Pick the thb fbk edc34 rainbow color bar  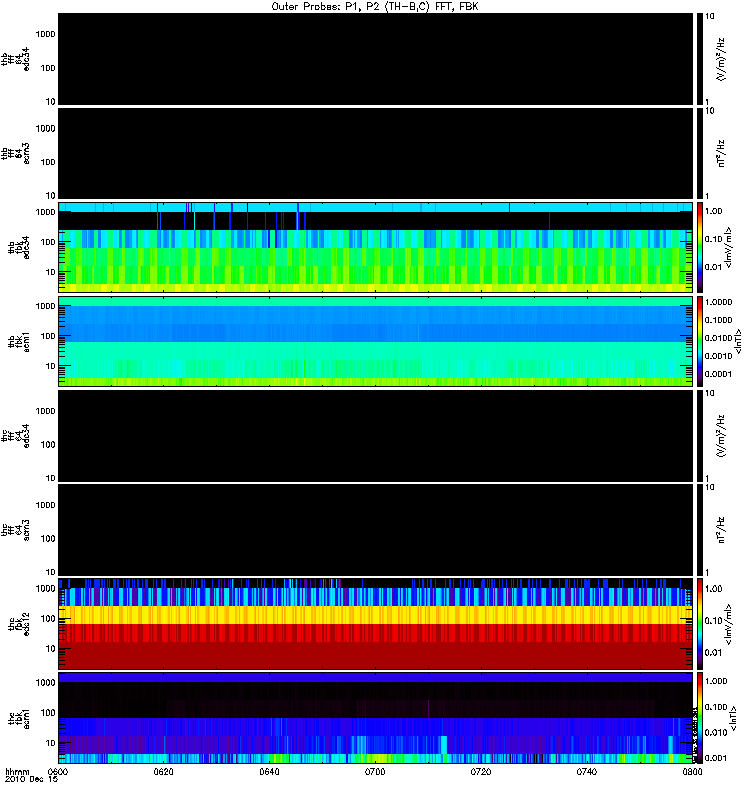699,247
